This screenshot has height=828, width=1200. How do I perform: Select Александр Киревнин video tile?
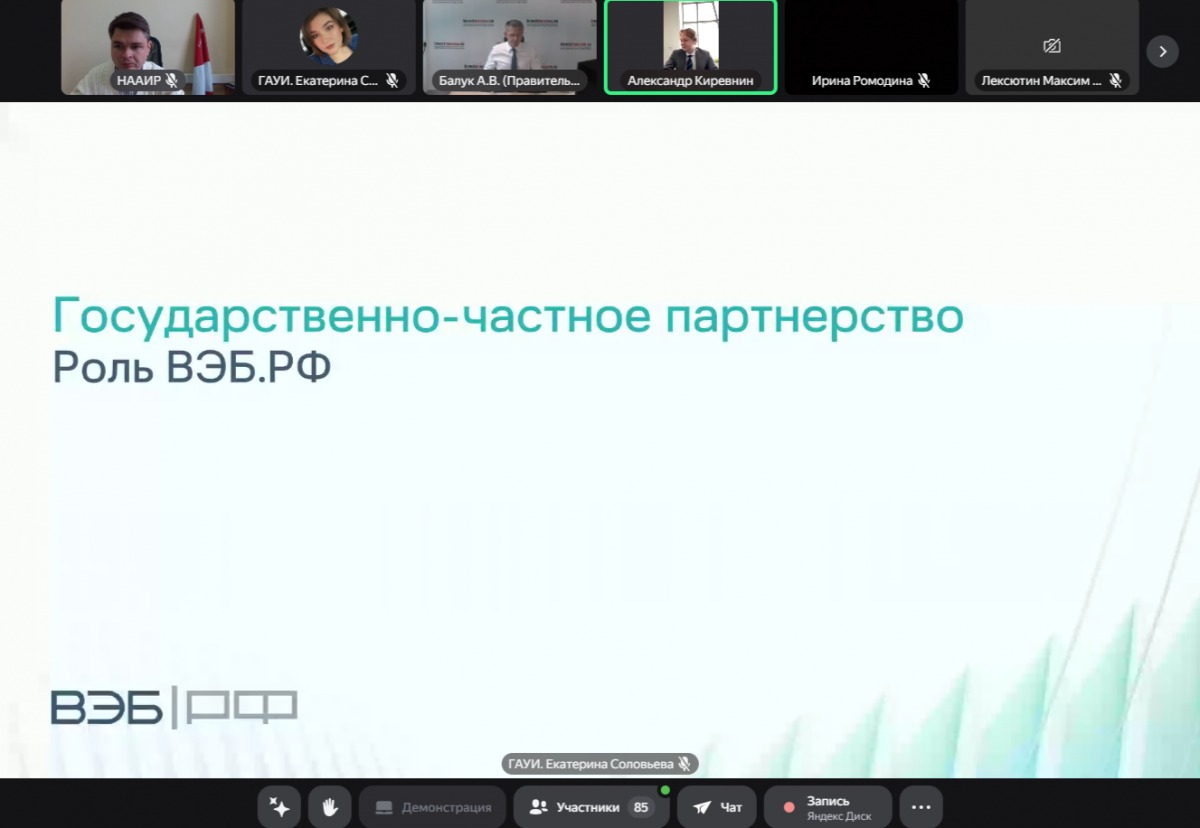[690, 40]
